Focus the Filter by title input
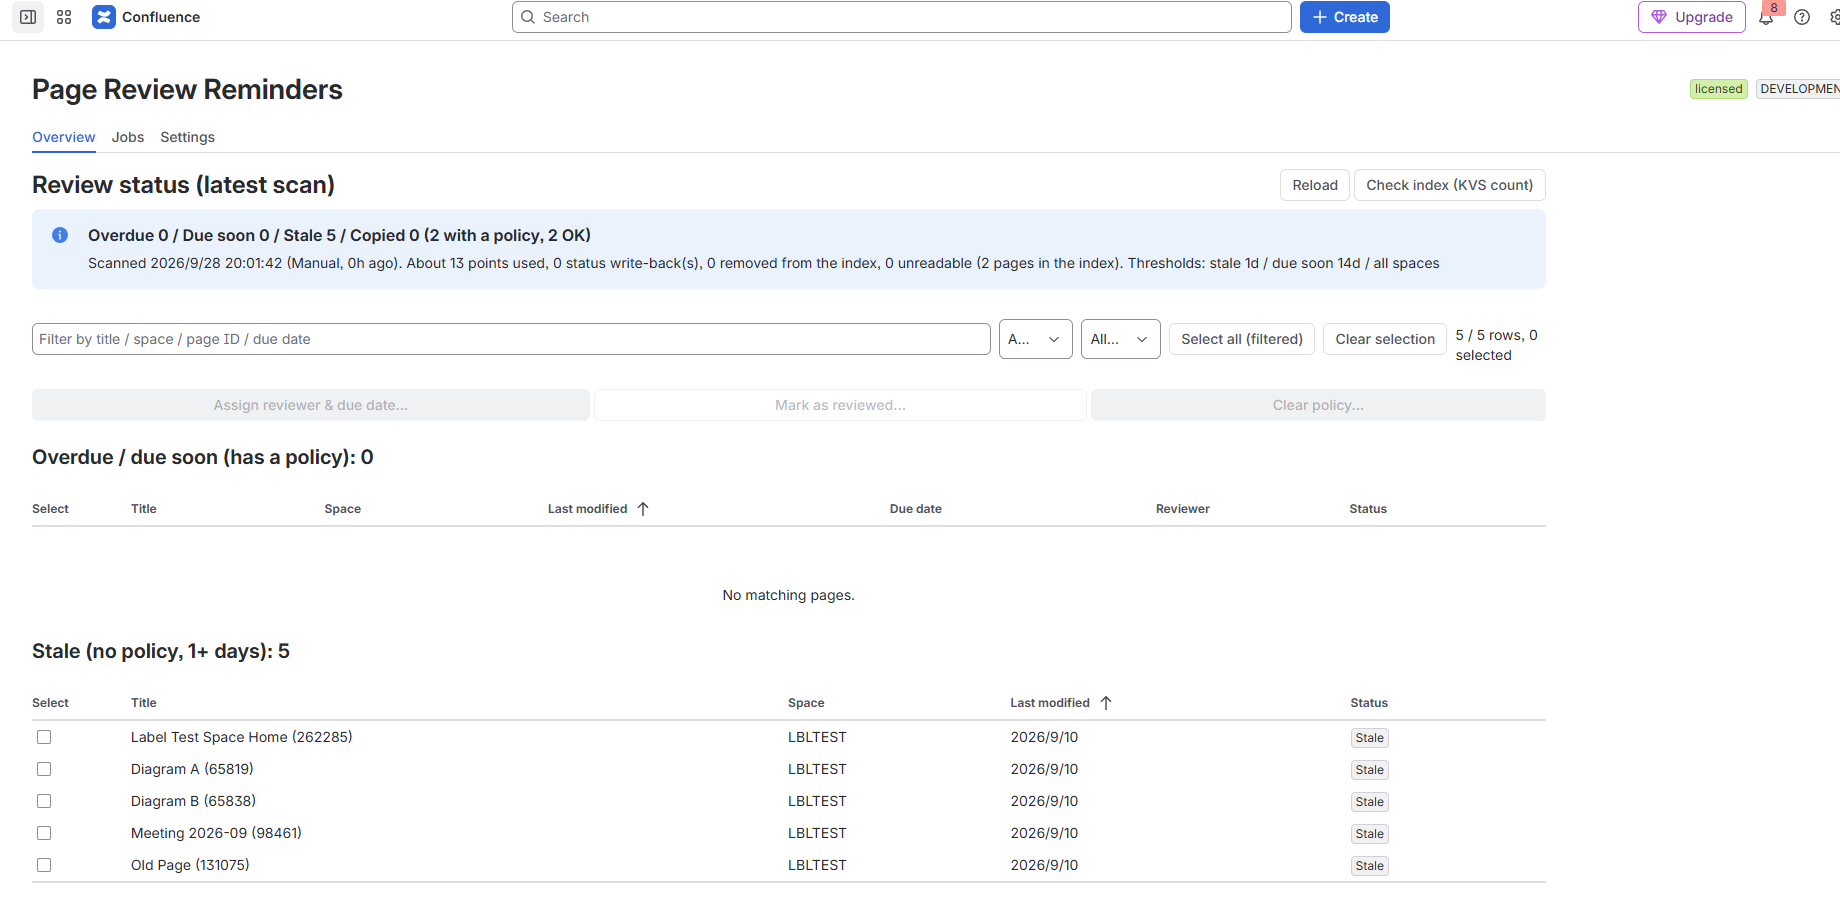The width and height of the screenshot is (1840, 900). [x=511, y=339]
